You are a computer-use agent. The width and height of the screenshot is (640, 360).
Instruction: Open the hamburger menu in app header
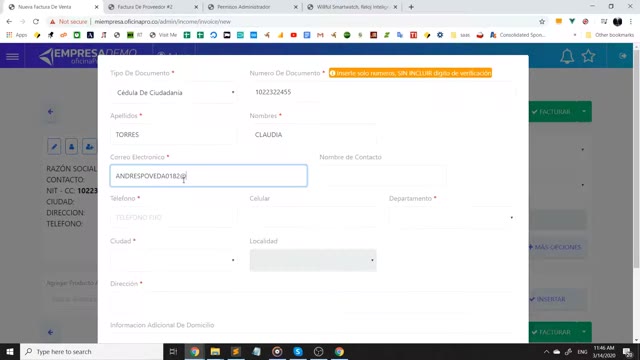12,56
